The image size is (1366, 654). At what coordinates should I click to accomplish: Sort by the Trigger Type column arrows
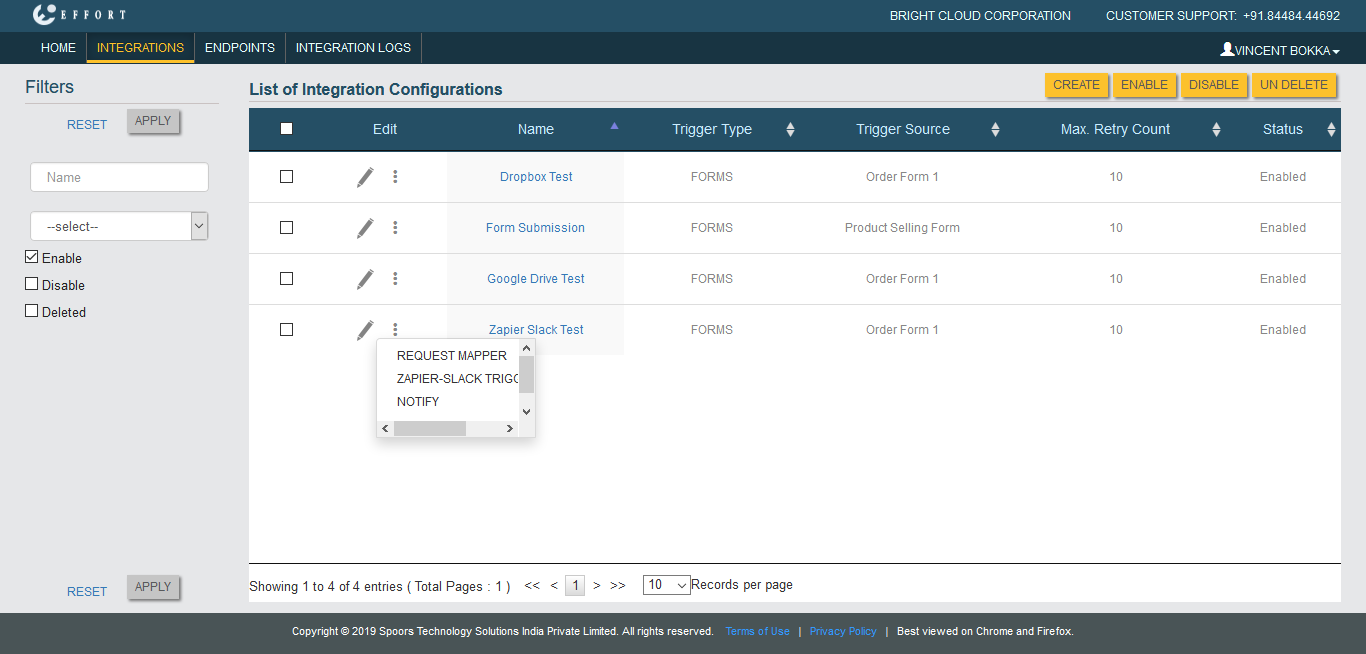790,129
